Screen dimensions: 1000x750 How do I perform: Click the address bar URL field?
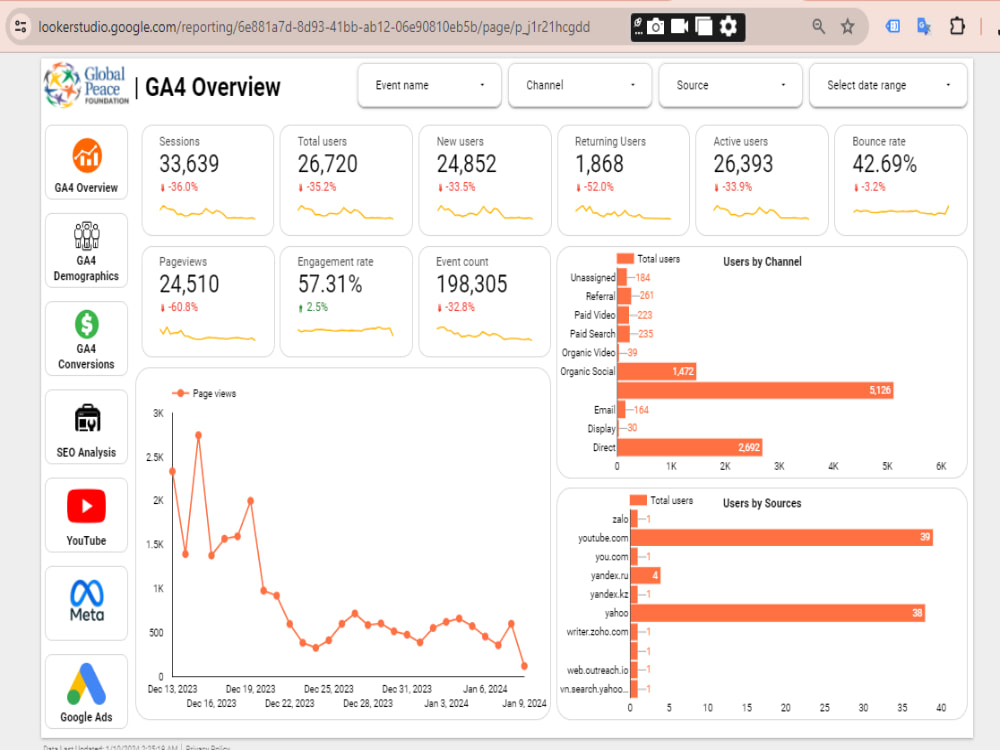click(314, 27)
